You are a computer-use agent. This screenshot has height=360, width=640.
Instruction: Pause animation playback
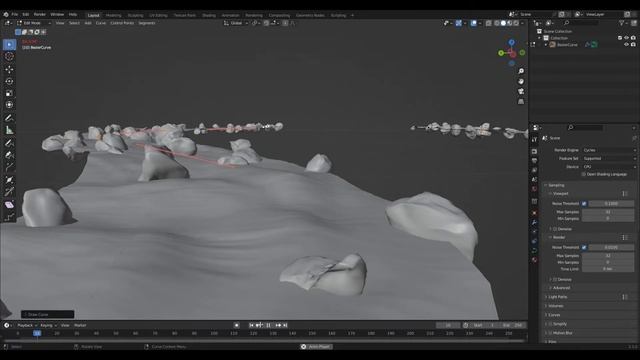tap(269, 325)
